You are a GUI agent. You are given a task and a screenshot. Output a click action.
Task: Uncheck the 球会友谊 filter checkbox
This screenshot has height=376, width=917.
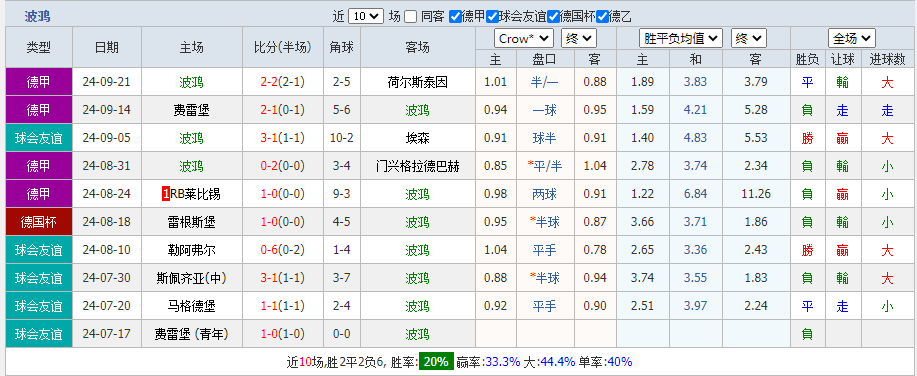point(492,16)
